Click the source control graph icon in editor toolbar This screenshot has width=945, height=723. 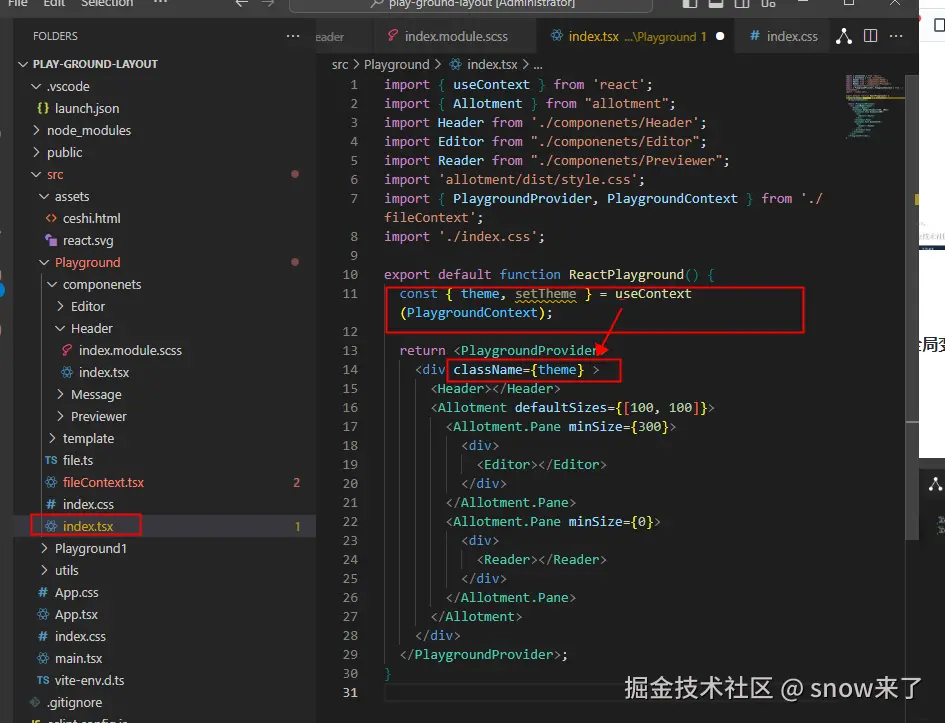pyautogui.click(x=844, y=36)
